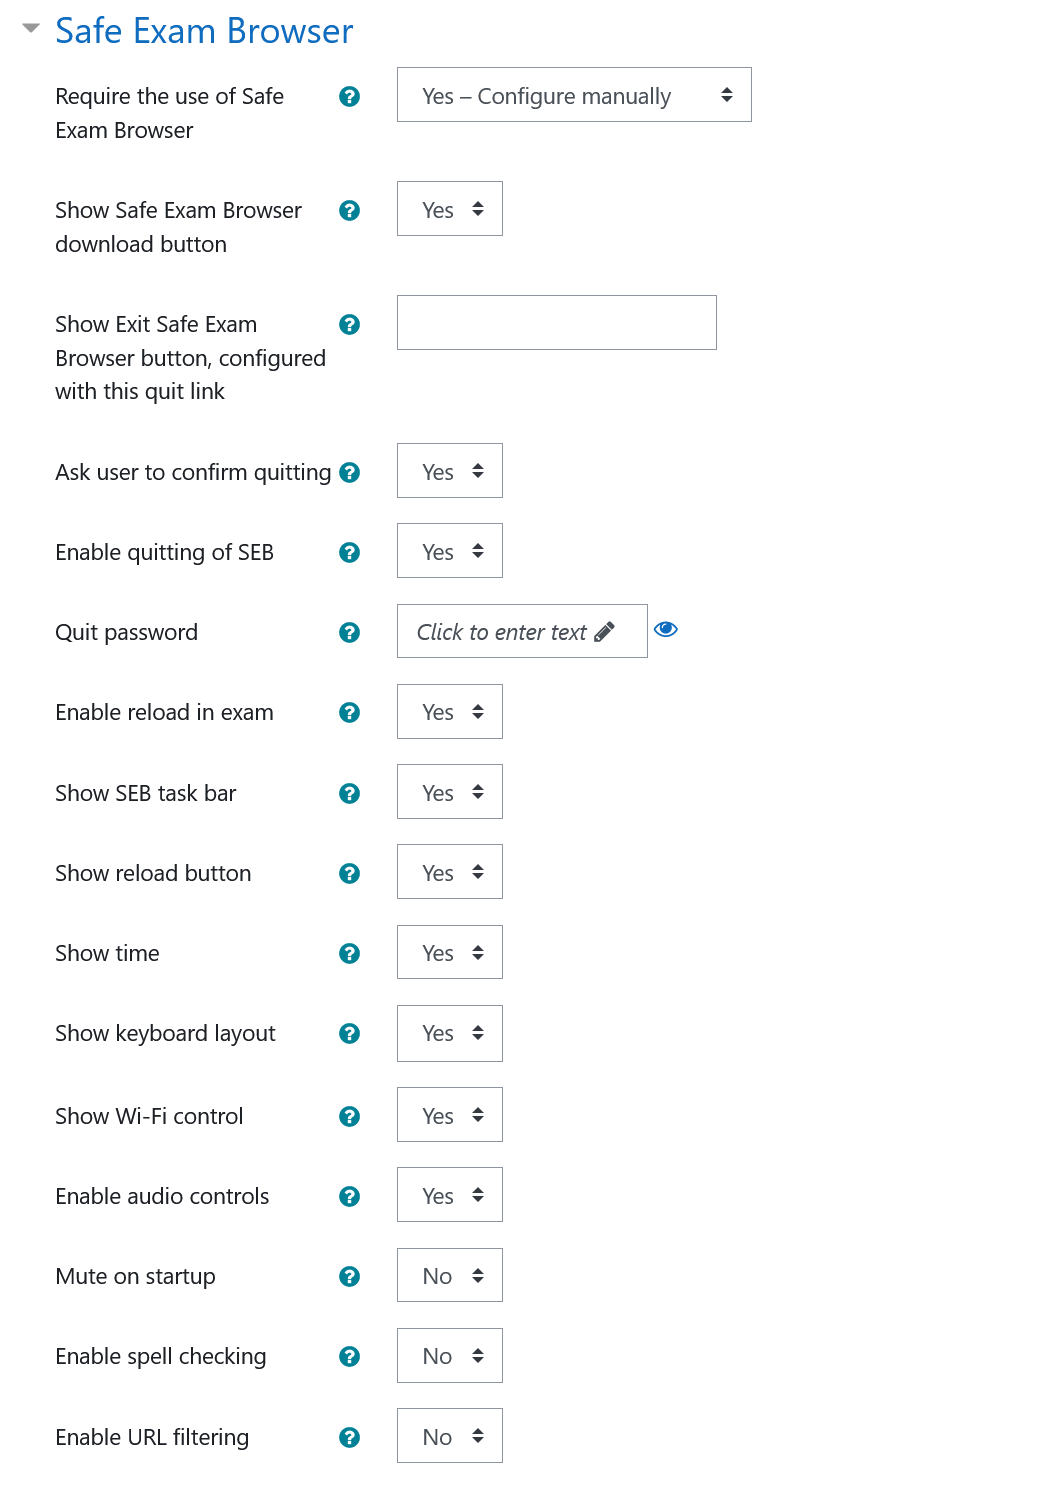Open the Enable audio controls dropdown
Image resolution: width=1053 pixels, height=1488 pixels.
pyautogui.click(x=449, y=1195)
